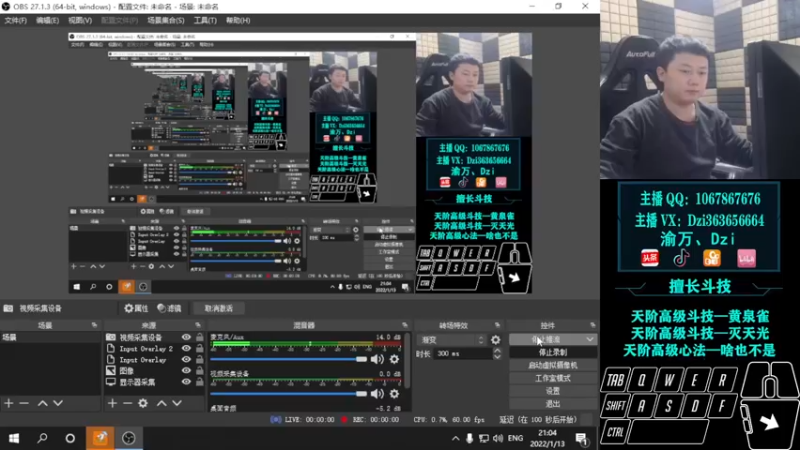Viewport: 800px width, 450px height.
Task: Open the 文件(F) menu
Action: (x=15, y=20)
